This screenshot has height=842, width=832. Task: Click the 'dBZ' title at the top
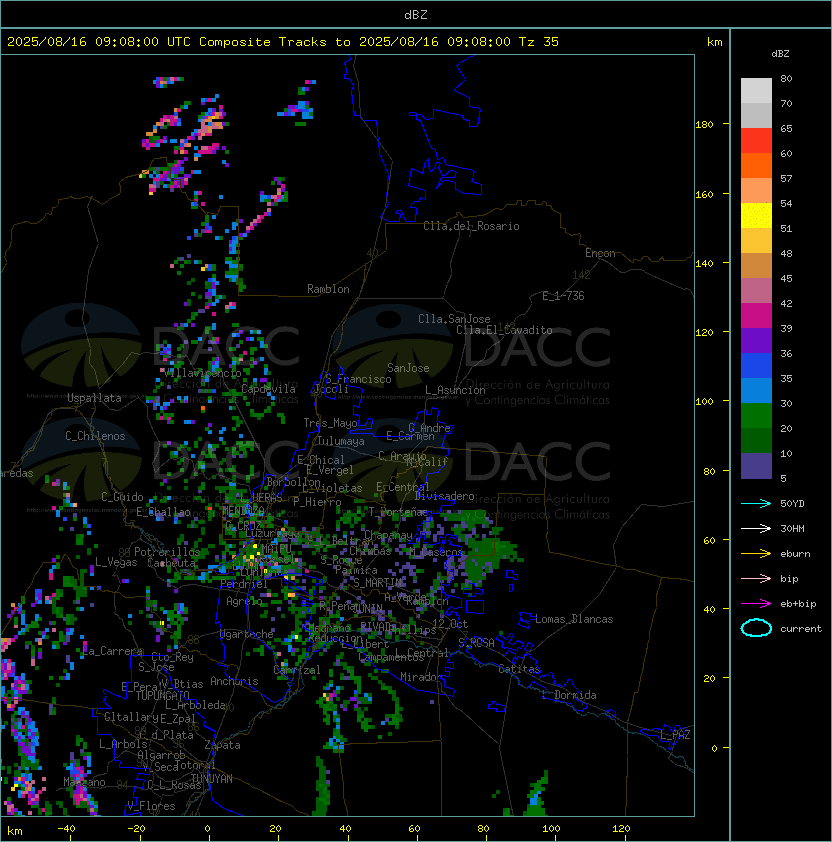point(416,15)
